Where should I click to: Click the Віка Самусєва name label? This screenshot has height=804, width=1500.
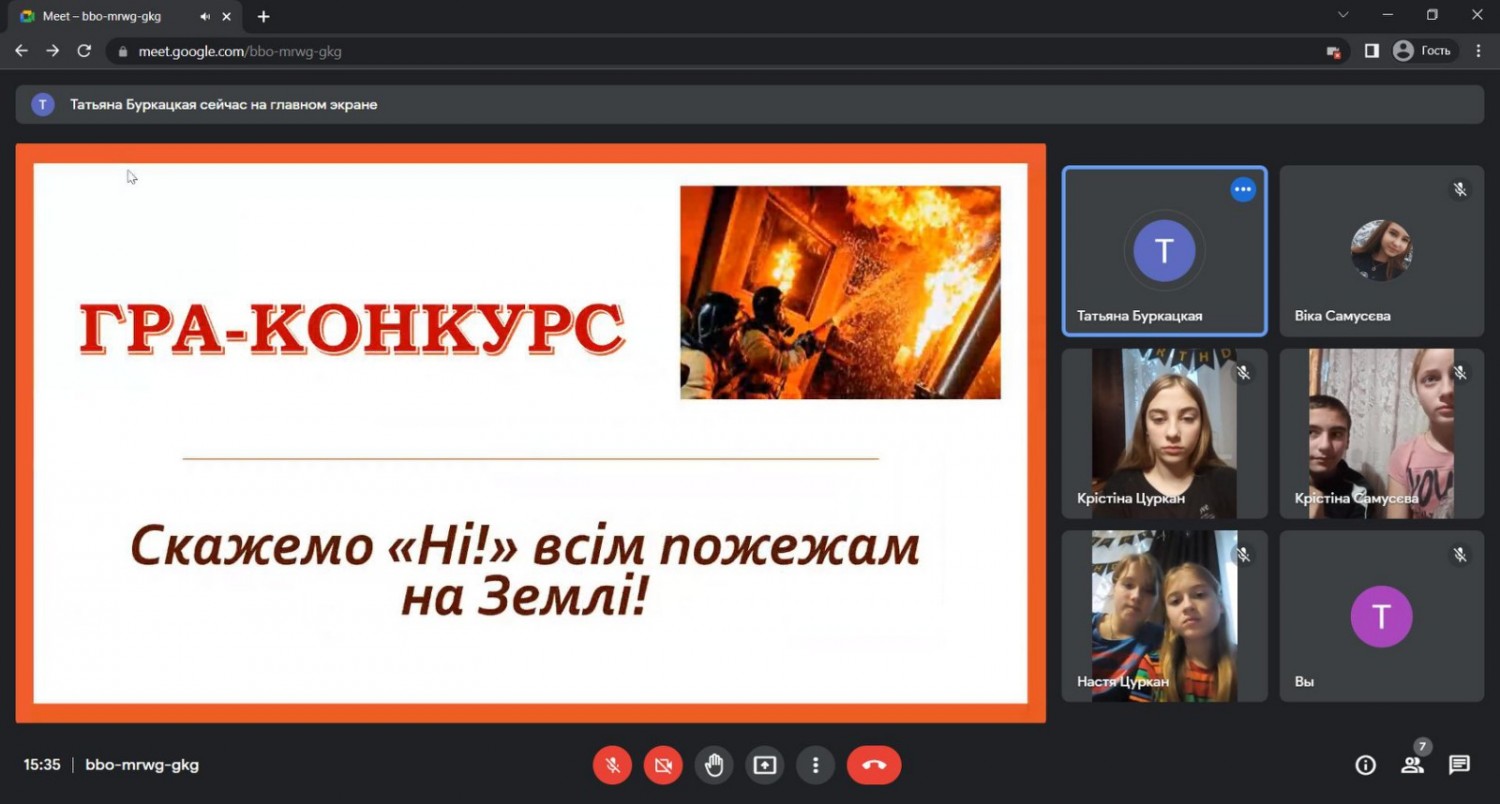(1343, 316)
